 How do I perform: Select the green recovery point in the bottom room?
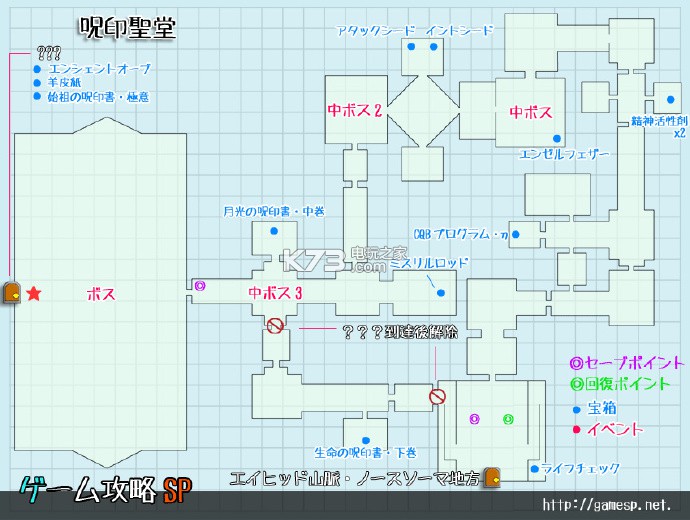tap(507, 418)
